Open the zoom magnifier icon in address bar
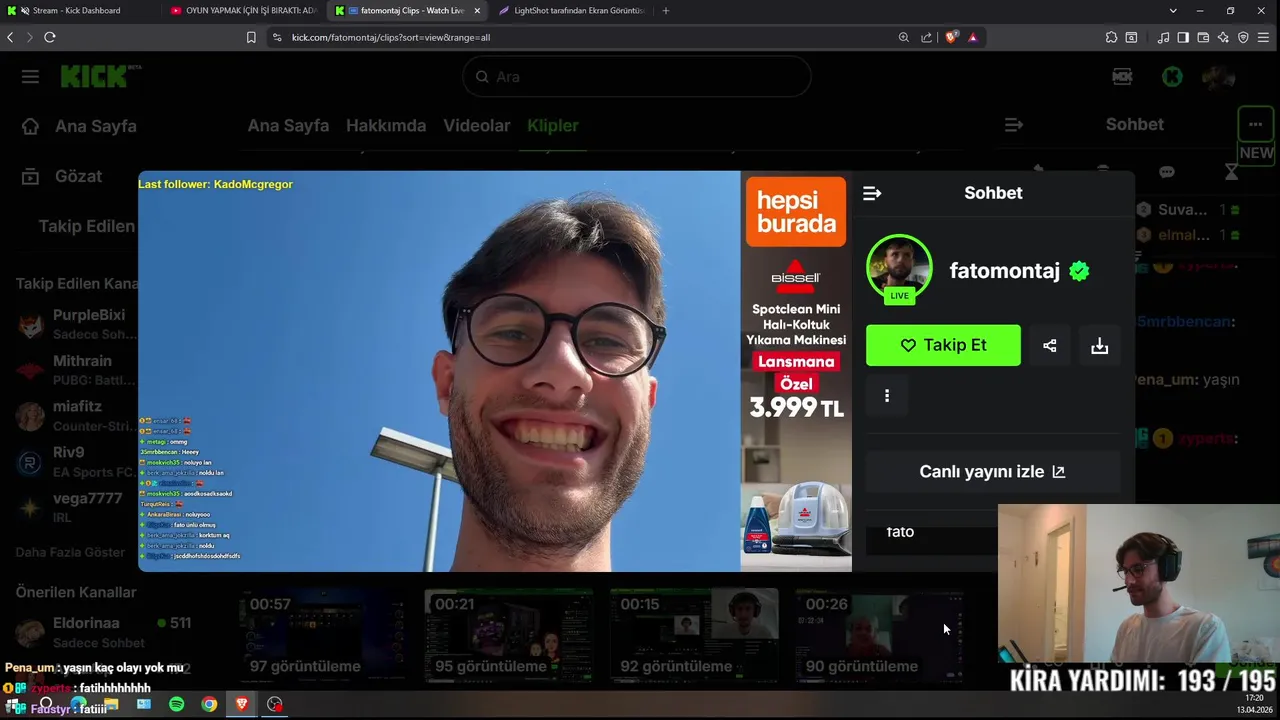Screen dimensions: 1280x720 (904, 37)
